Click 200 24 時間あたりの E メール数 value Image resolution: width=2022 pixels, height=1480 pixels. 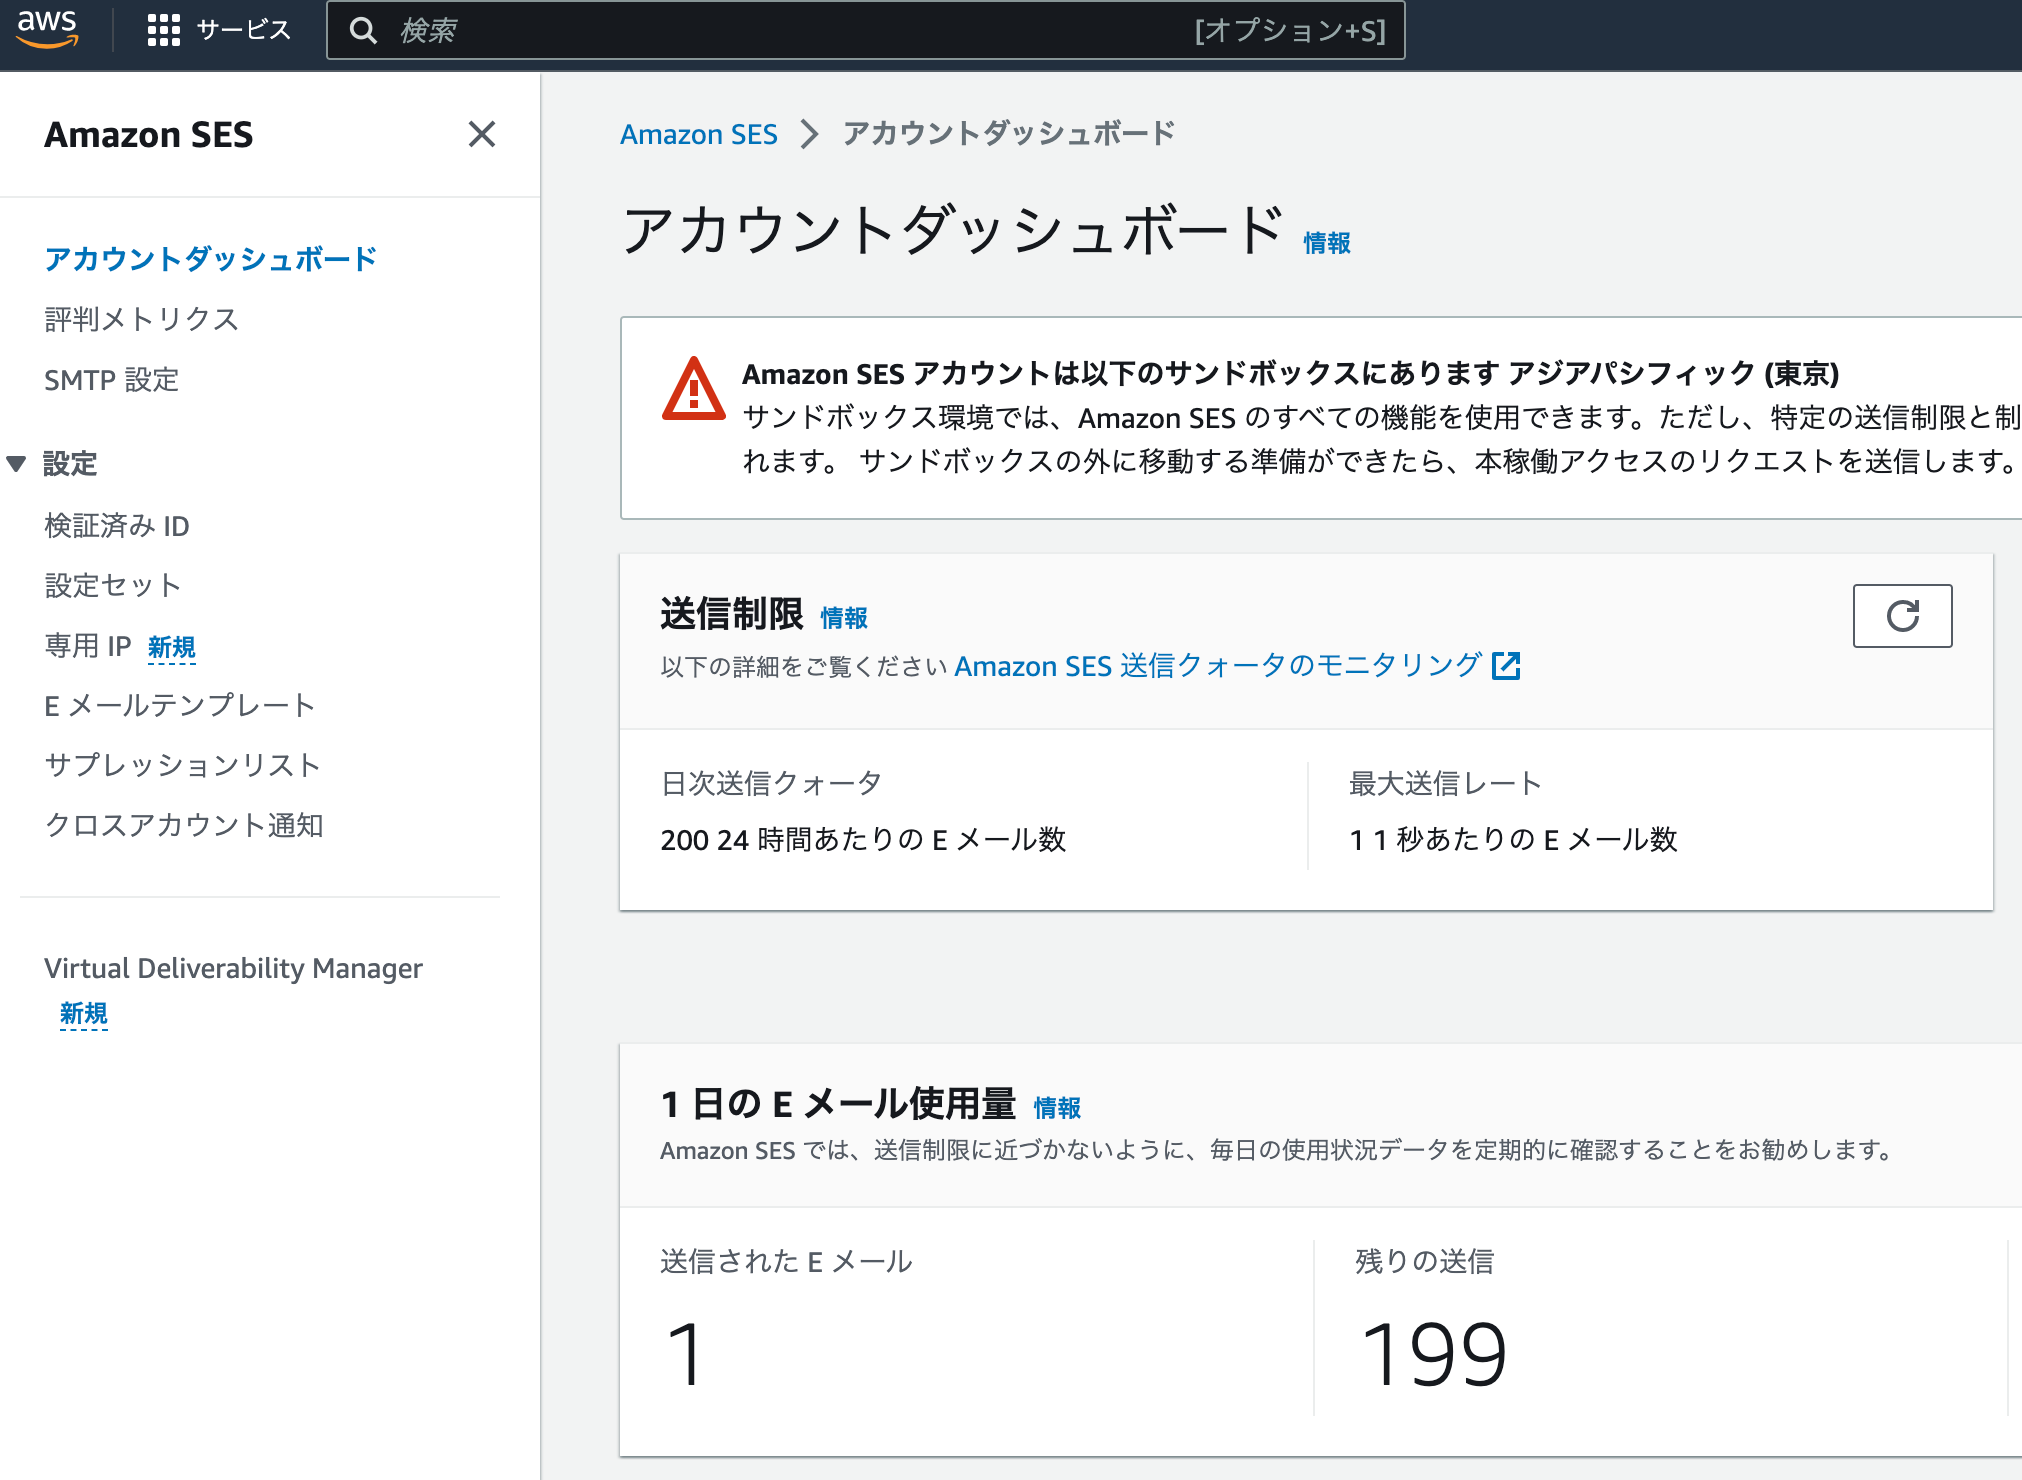click(863, 839)
